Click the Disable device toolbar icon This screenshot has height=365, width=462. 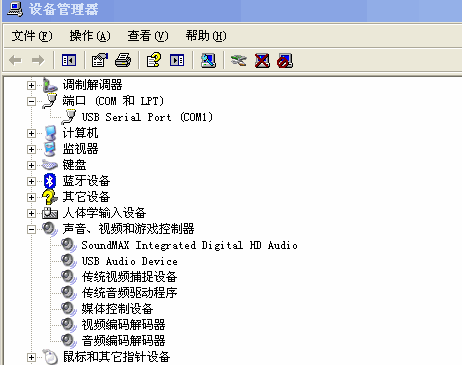click(x=285, y=60)
